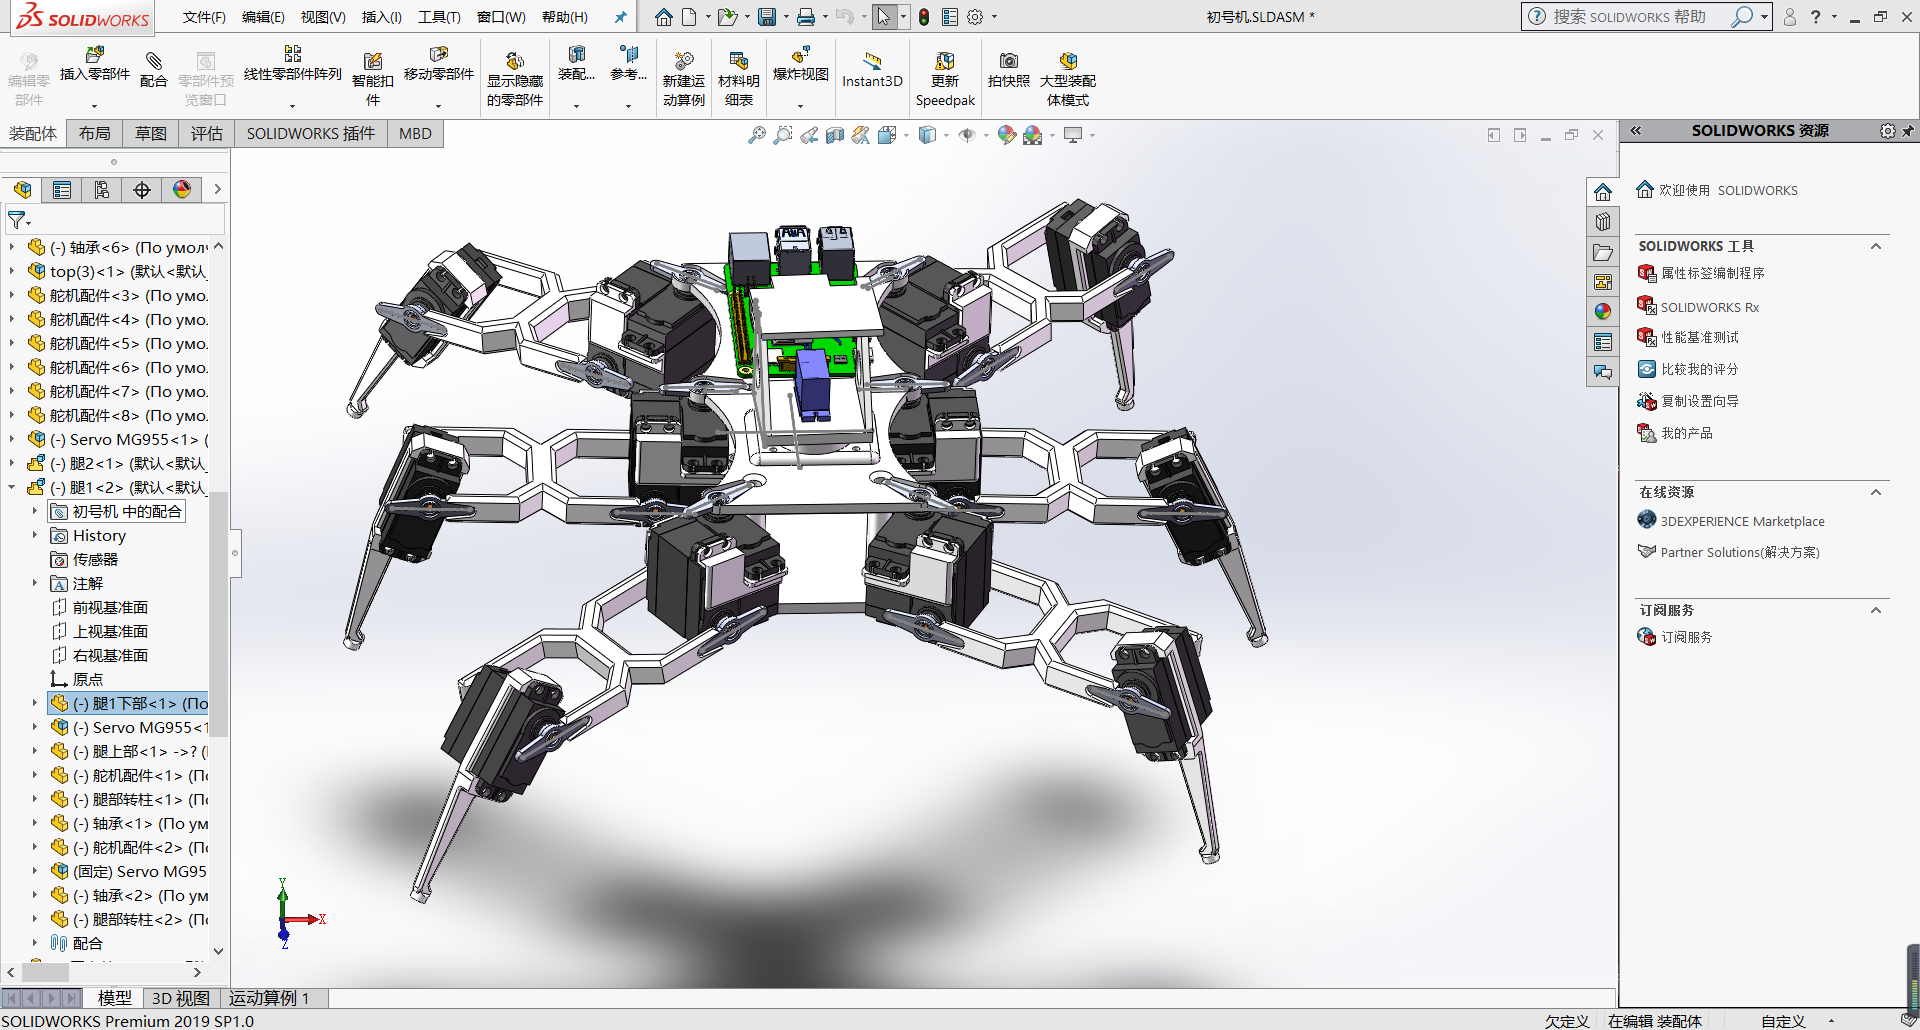
Task: Click the New Motion Study (新建运动算例) icon
Action: click(684, 61)
